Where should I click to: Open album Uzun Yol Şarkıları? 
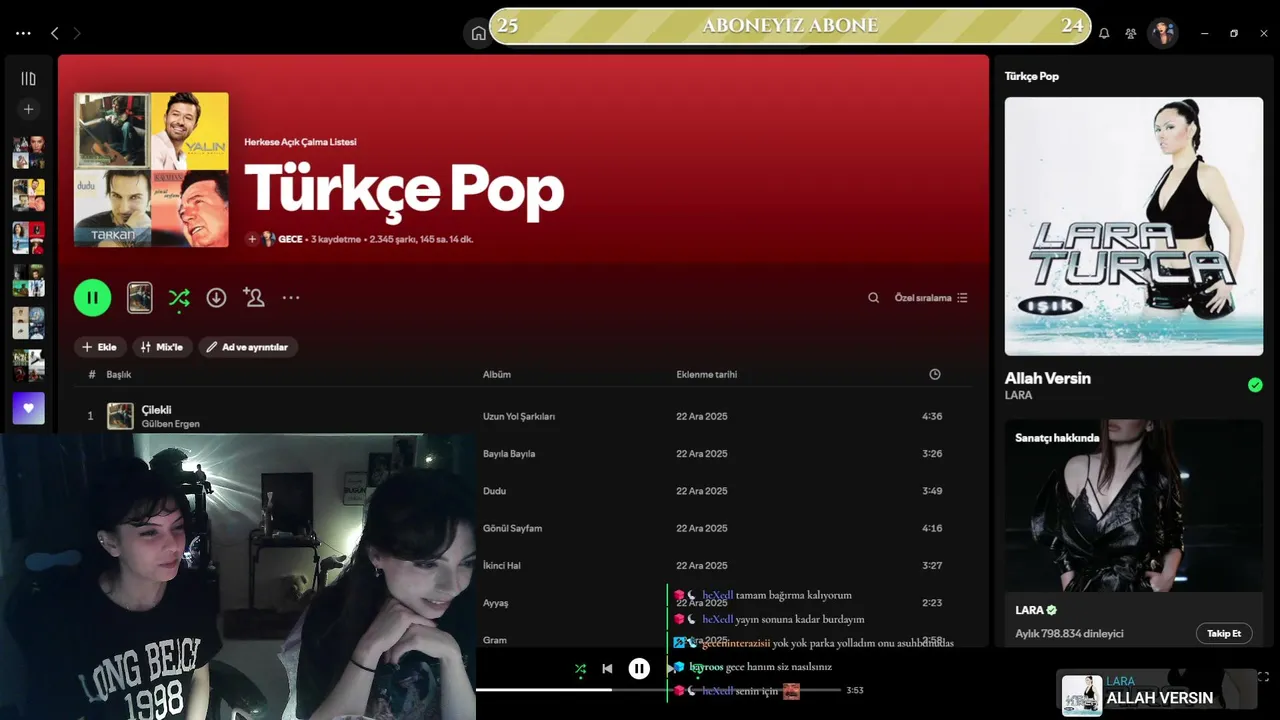pos(519,416)
